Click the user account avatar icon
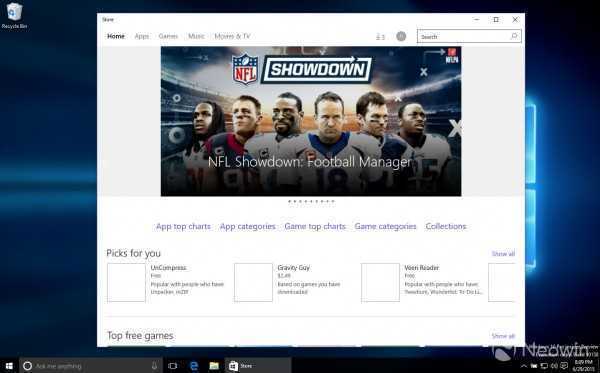This screenshot has height=373, width=600. 401,36
